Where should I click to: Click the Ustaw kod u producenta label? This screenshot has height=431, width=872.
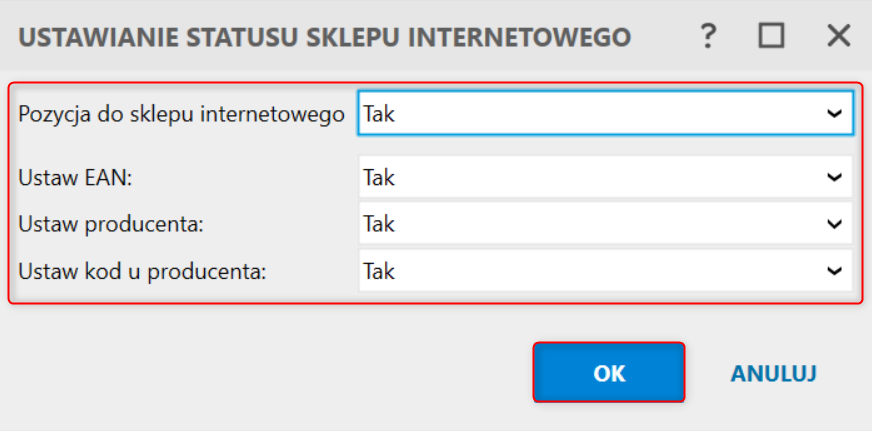click(143, 272)
